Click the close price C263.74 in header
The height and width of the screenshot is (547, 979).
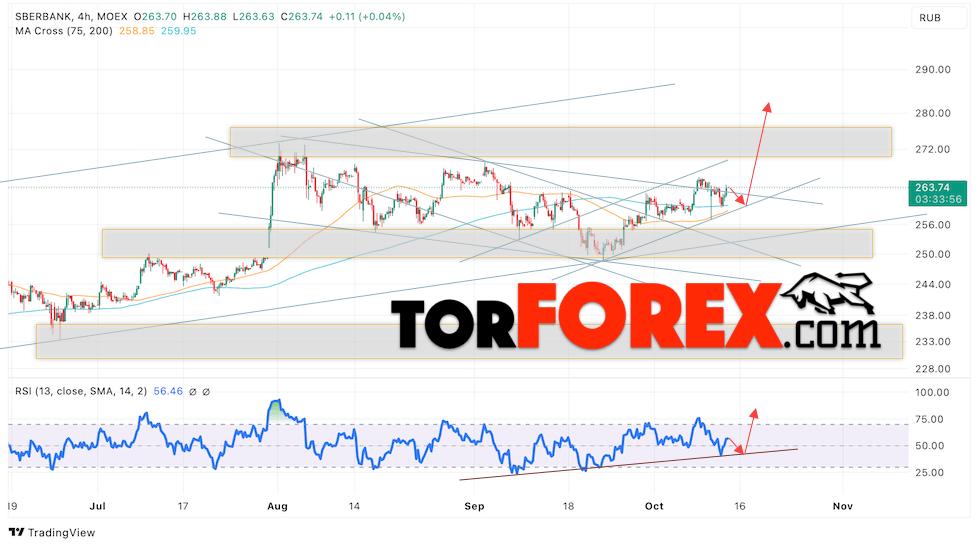click(302, 17)
